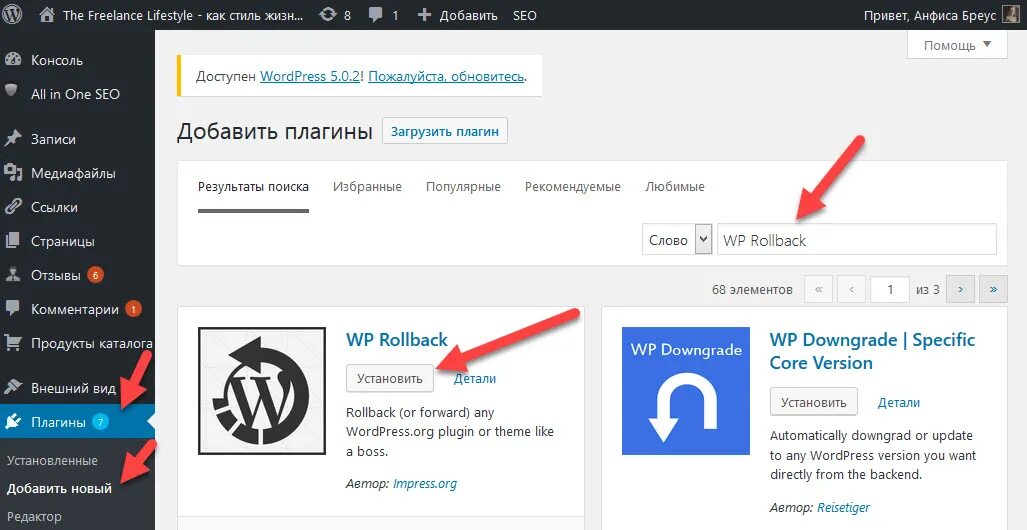Open Медиафайлы in the sidebar
This screenshot has height=530, width=1027.
pyautogui.click(x=73, y=173)
